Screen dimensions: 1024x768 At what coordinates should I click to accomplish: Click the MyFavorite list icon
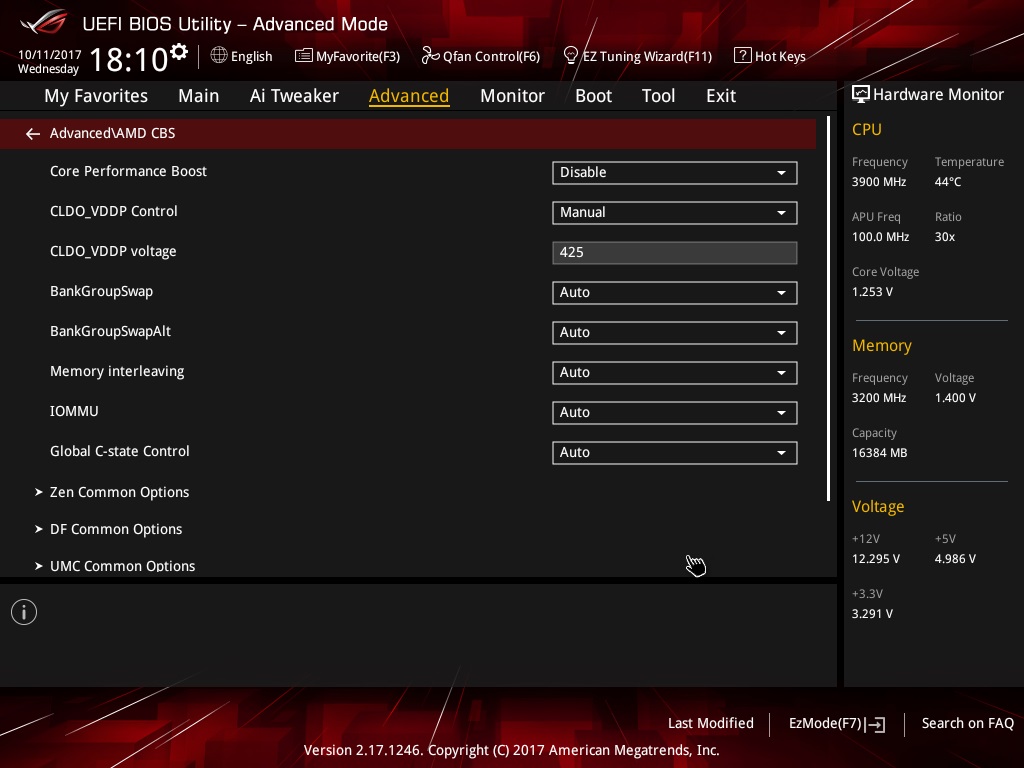tap(303, 56)
